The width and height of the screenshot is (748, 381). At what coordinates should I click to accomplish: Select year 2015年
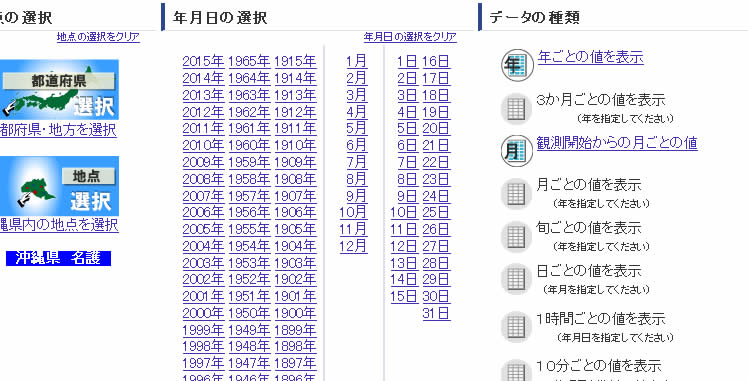click(x=203, y=61)
